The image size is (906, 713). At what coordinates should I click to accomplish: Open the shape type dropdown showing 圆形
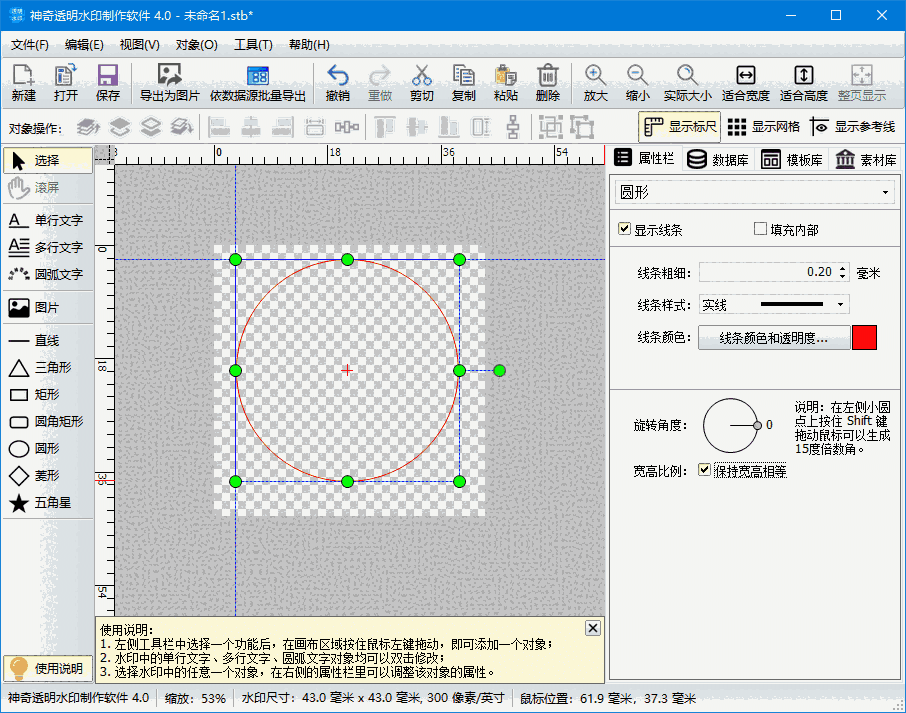pyautogui.click(x=755, y=192)
